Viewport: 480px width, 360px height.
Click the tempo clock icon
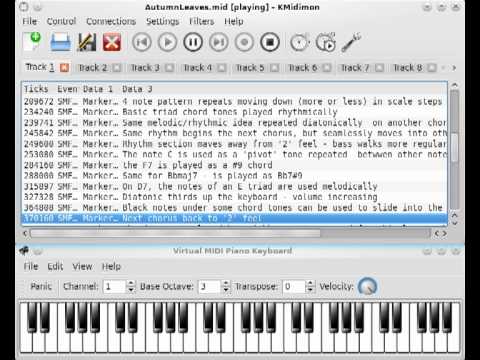tap(299, 43)
